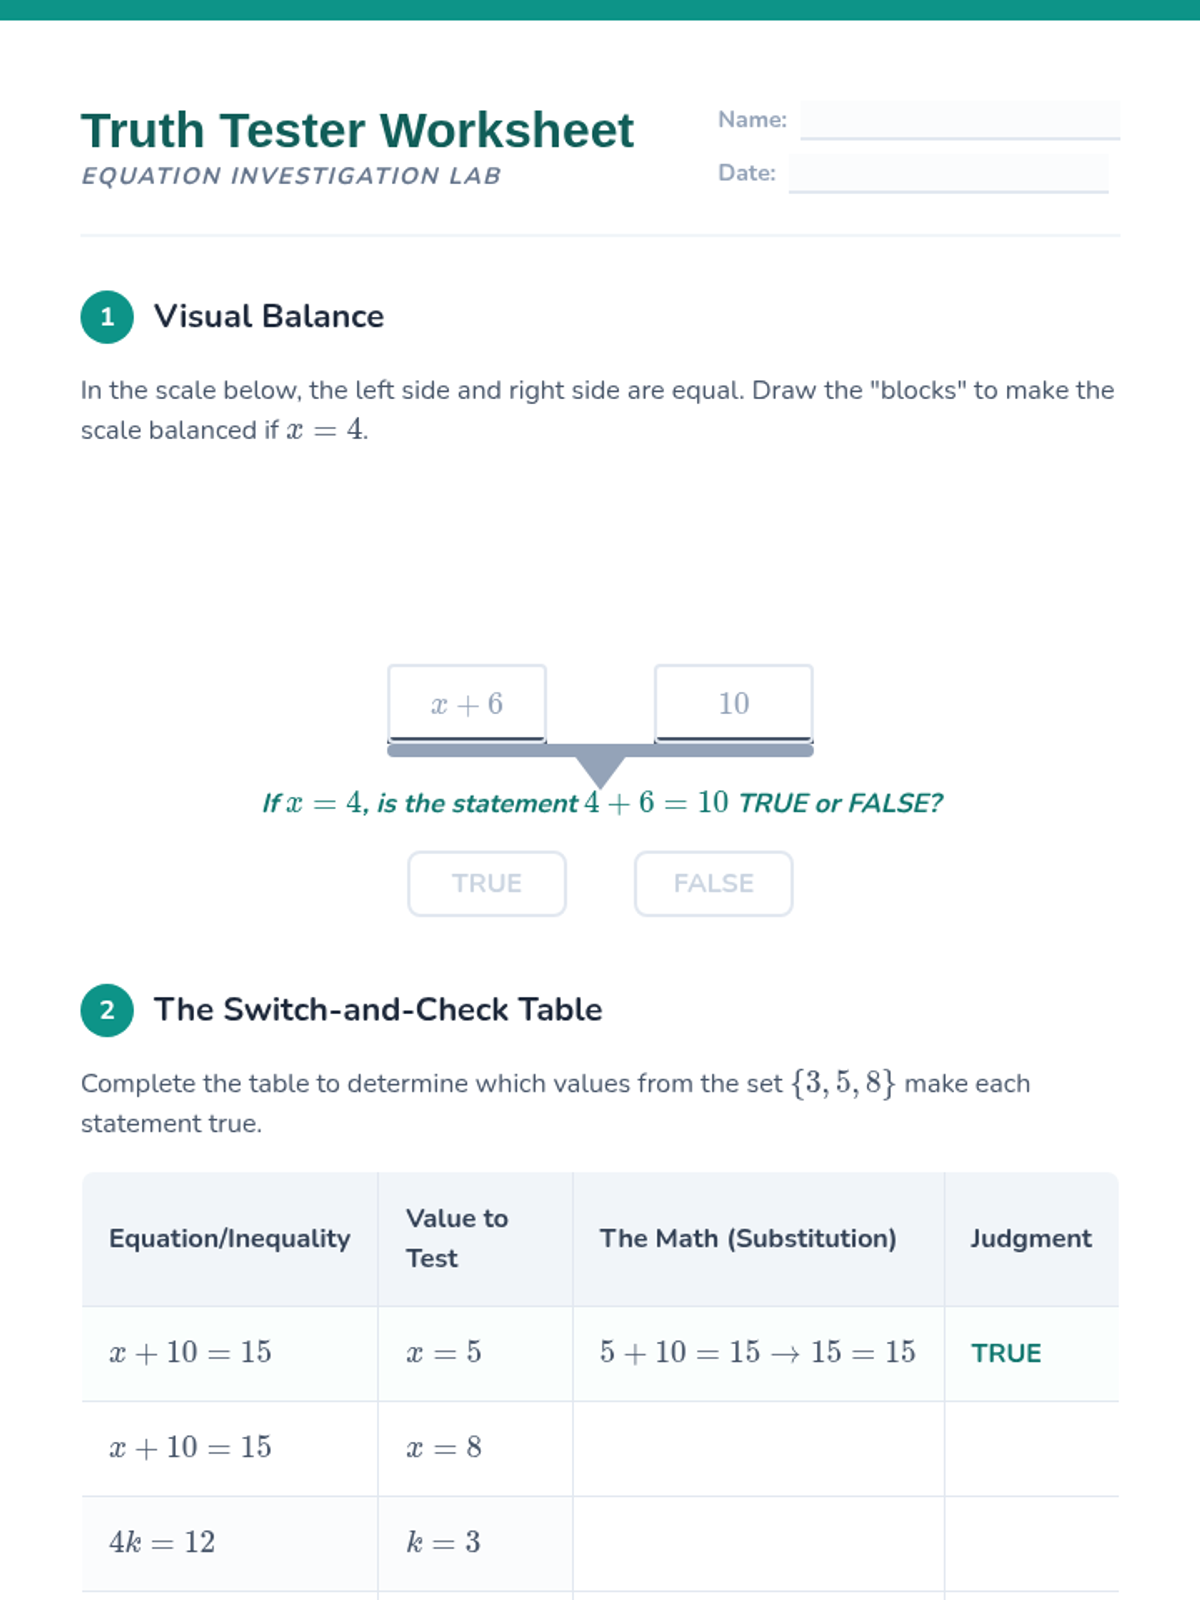Screen dimensions: 1200x1600
Task: Click The Math (Substitution) column header
Action: tap(748, 1239)
